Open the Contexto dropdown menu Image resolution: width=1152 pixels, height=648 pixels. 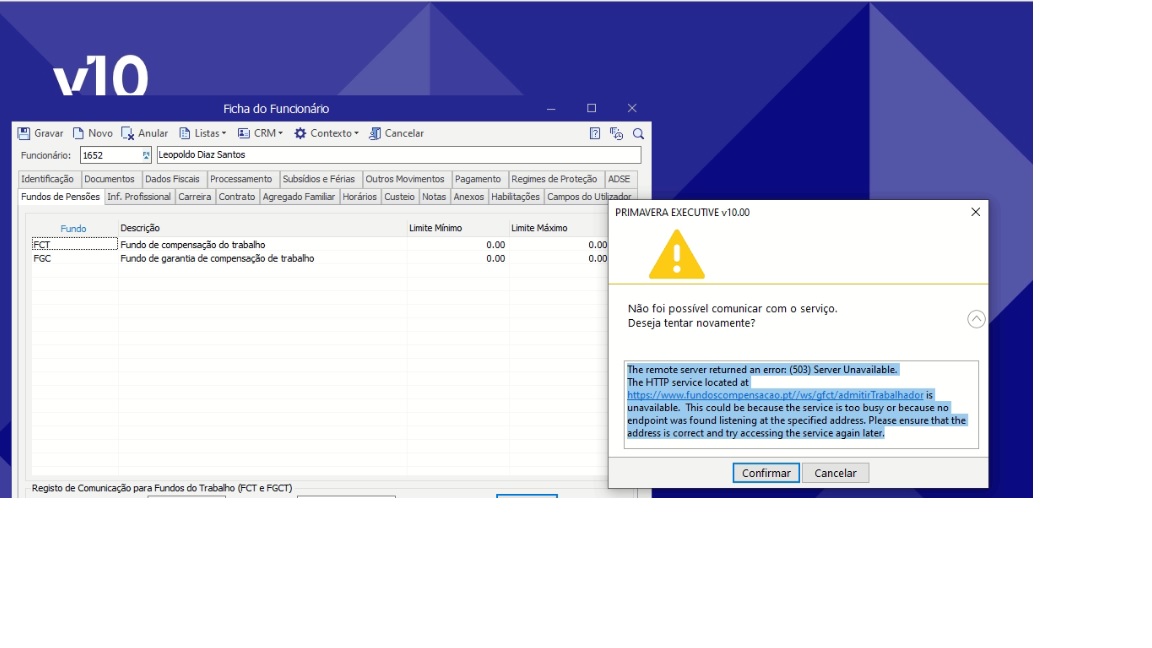coord(326,133)
